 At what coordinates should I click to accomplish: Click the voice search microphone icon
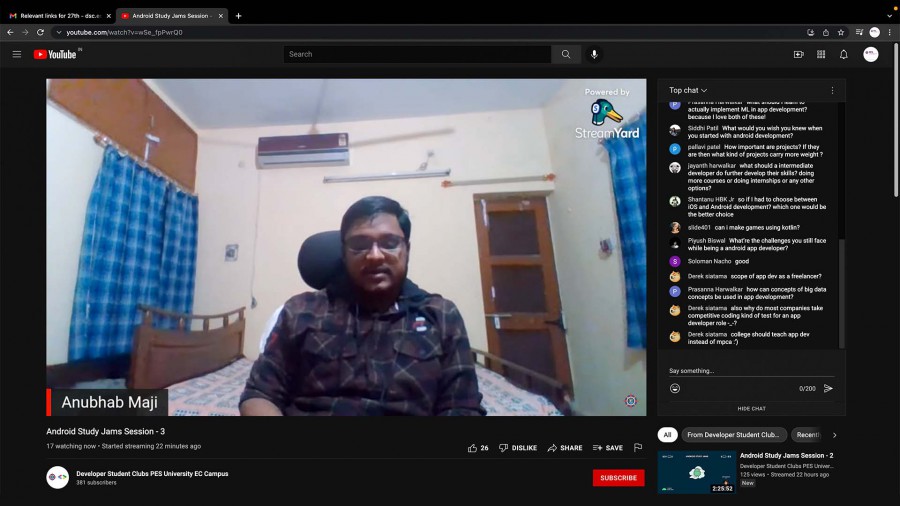tap(594, 54)
